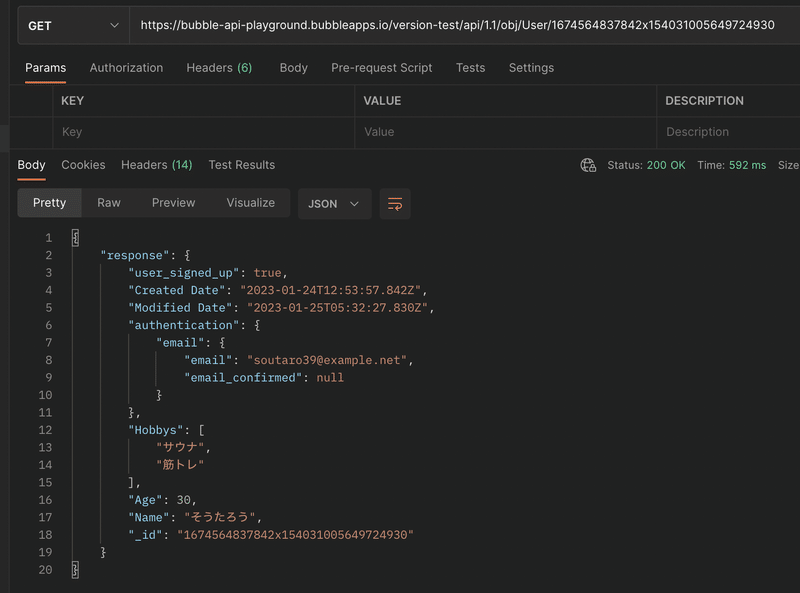Click the network globe lock icon
This screenshot has width=800, height=593.
pyautogui.click(x=588, y=165)
